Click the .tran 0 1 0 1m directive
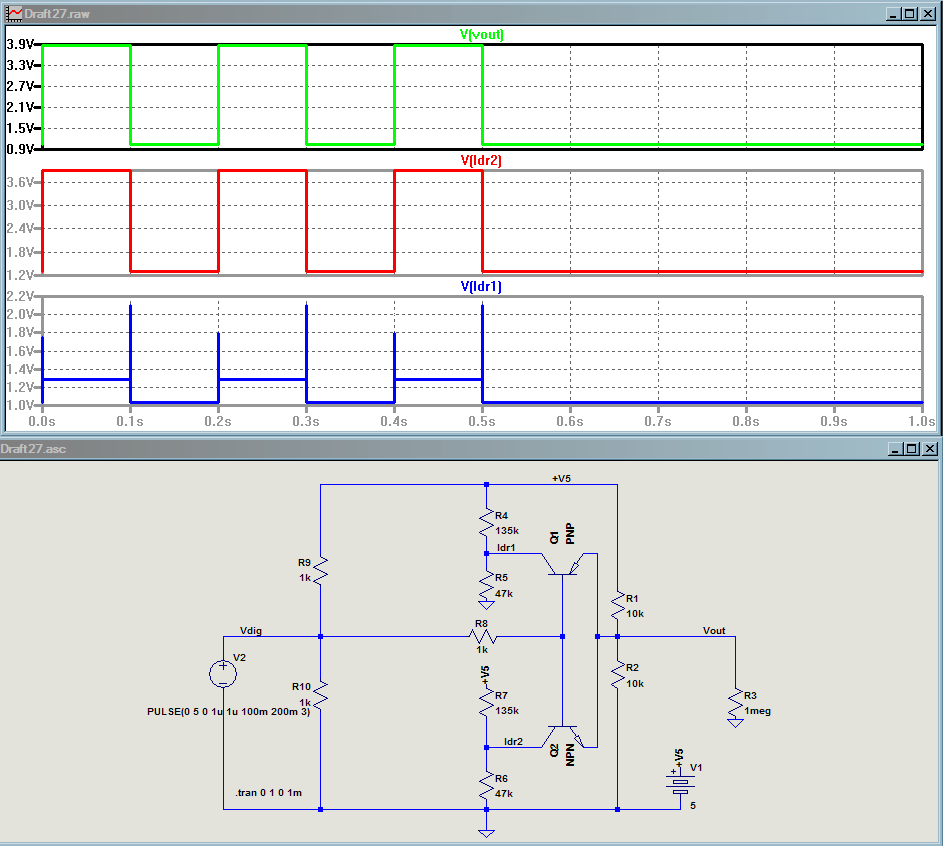943x846 pixels. click(x=268, y=792)
